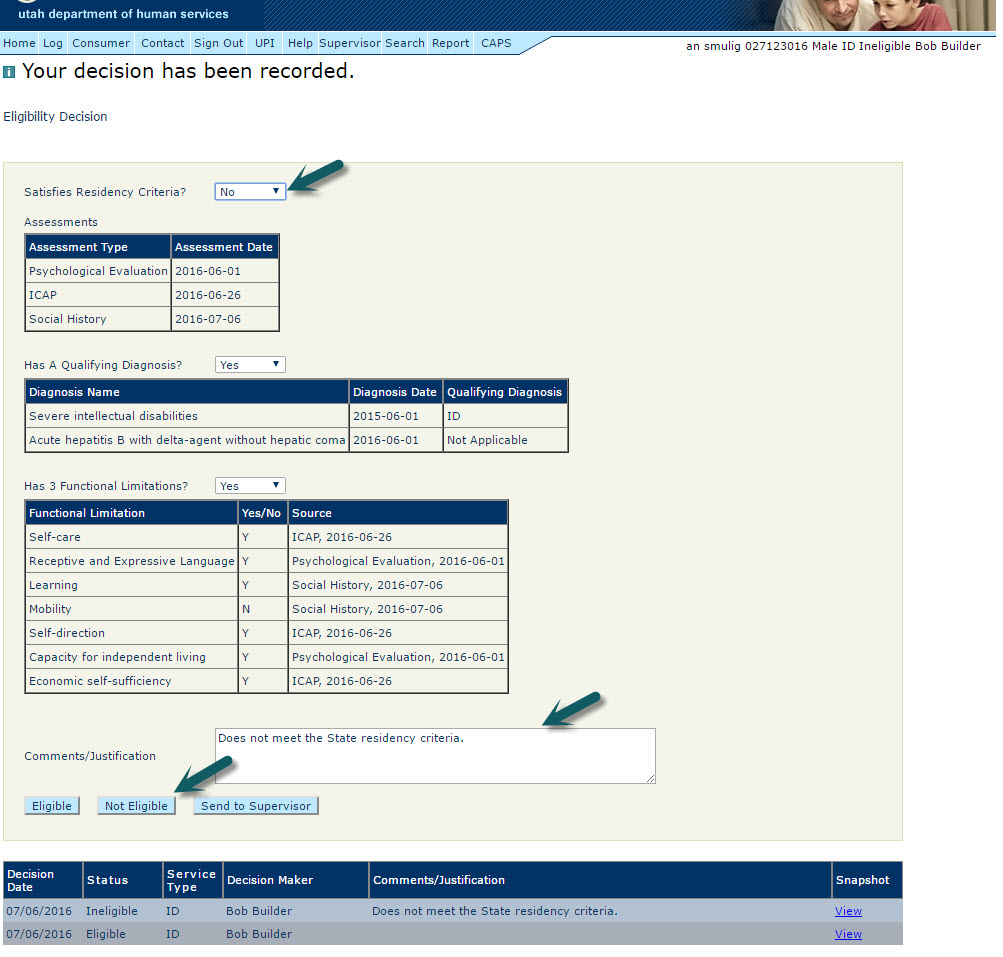Image resolution: width=1003 pixels, height=957 pixels.
Task: Click into the Comments/Justification text box
Action: click(435, 756)
